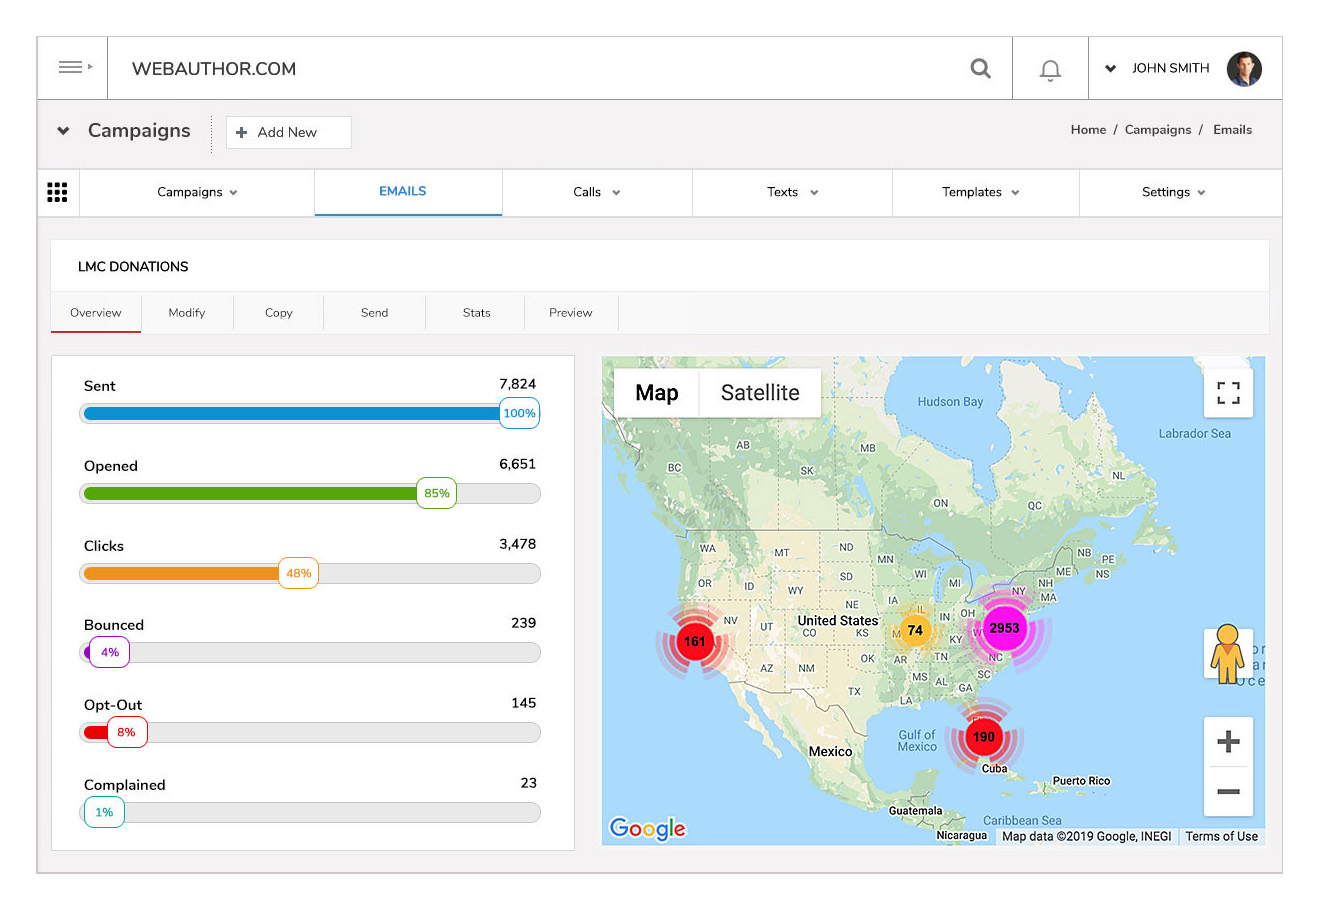
Task: Select the Street View pegman icon
Action: click(x=1227, y=654)
